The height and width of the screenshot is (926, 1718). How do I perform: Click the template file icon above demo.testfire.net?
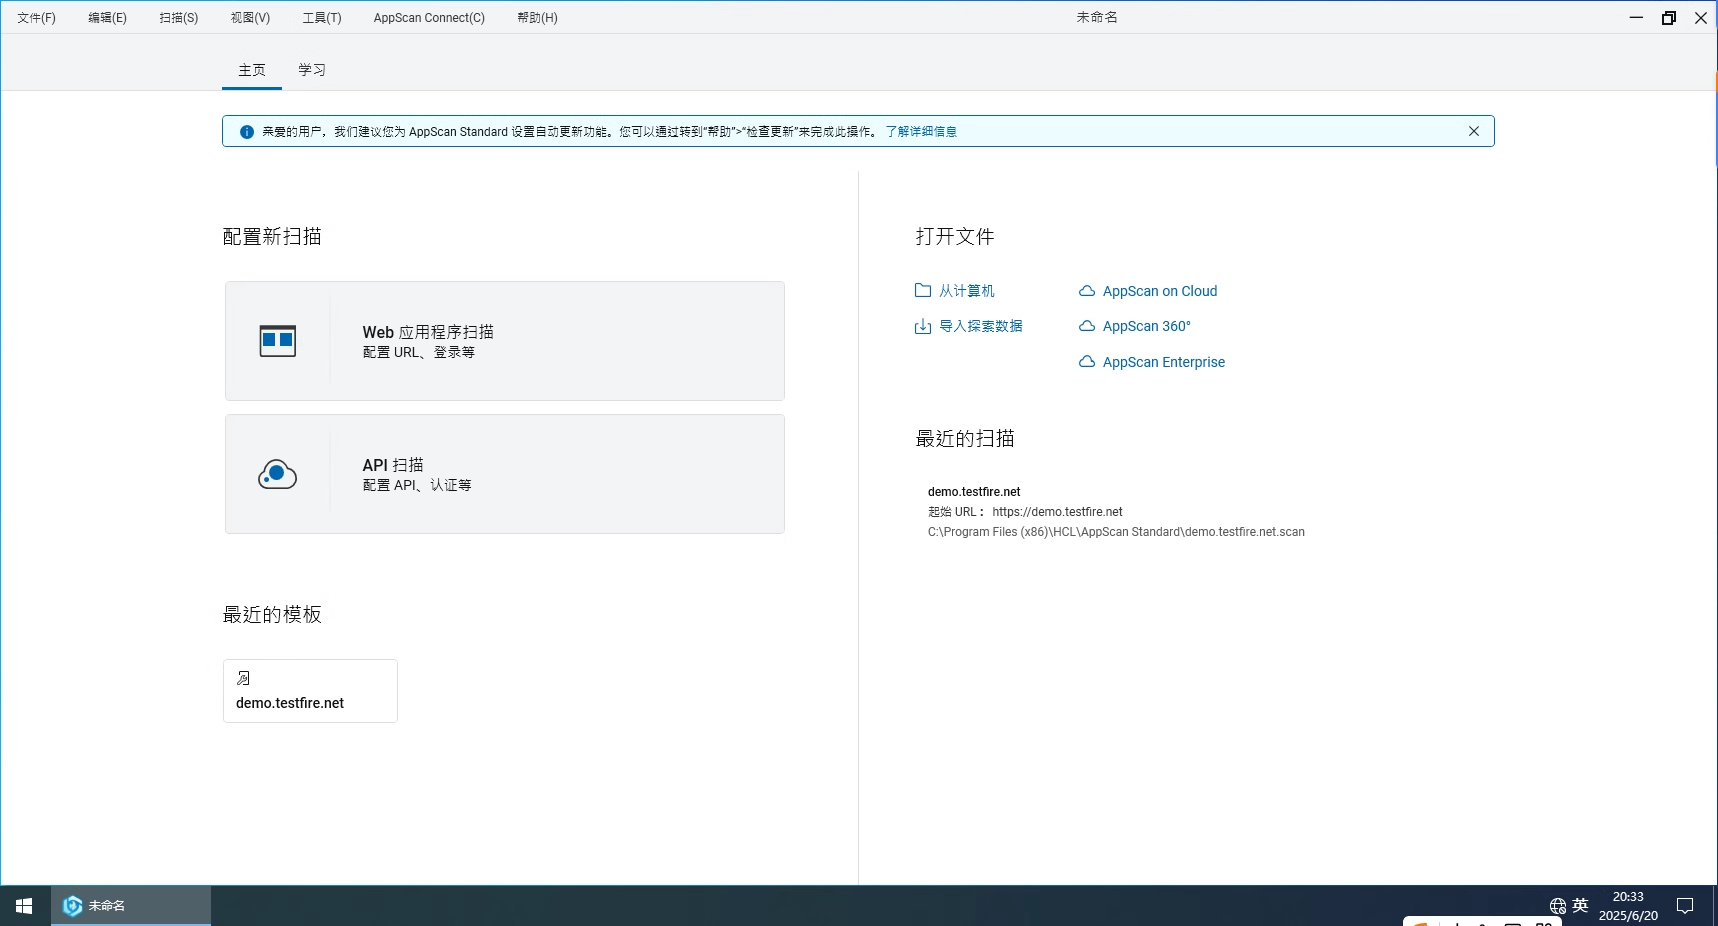243,678
